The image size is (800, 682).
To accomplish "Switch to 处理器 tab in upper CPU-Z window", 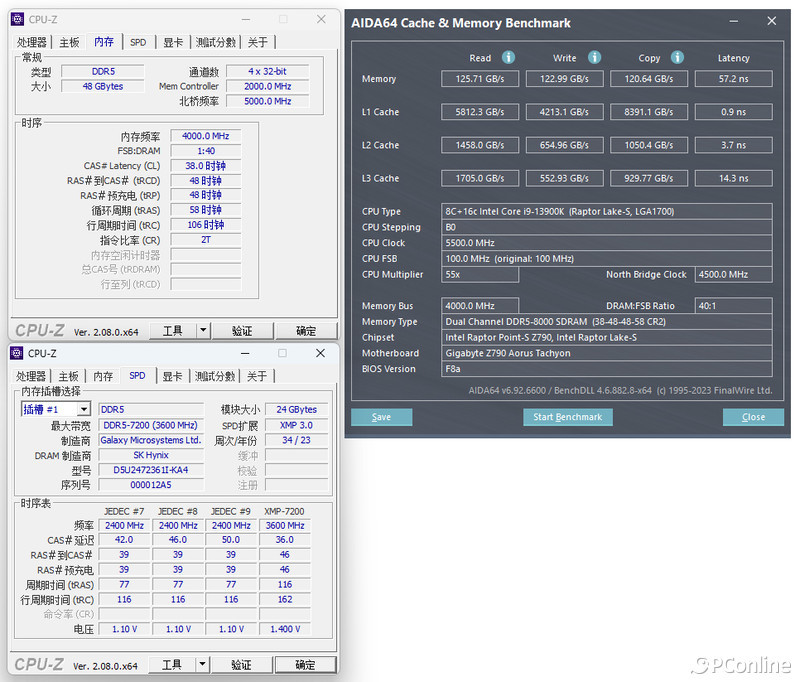I will (x=32, y=42).
